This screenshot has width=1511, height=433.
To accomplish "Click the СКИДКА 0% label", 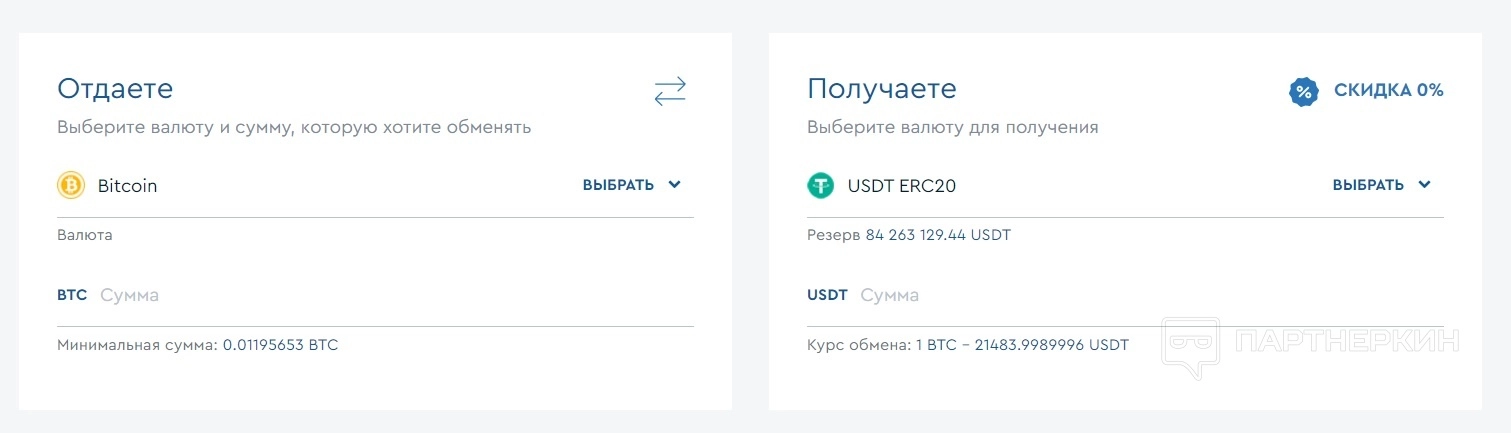I will click(1388, 90).
